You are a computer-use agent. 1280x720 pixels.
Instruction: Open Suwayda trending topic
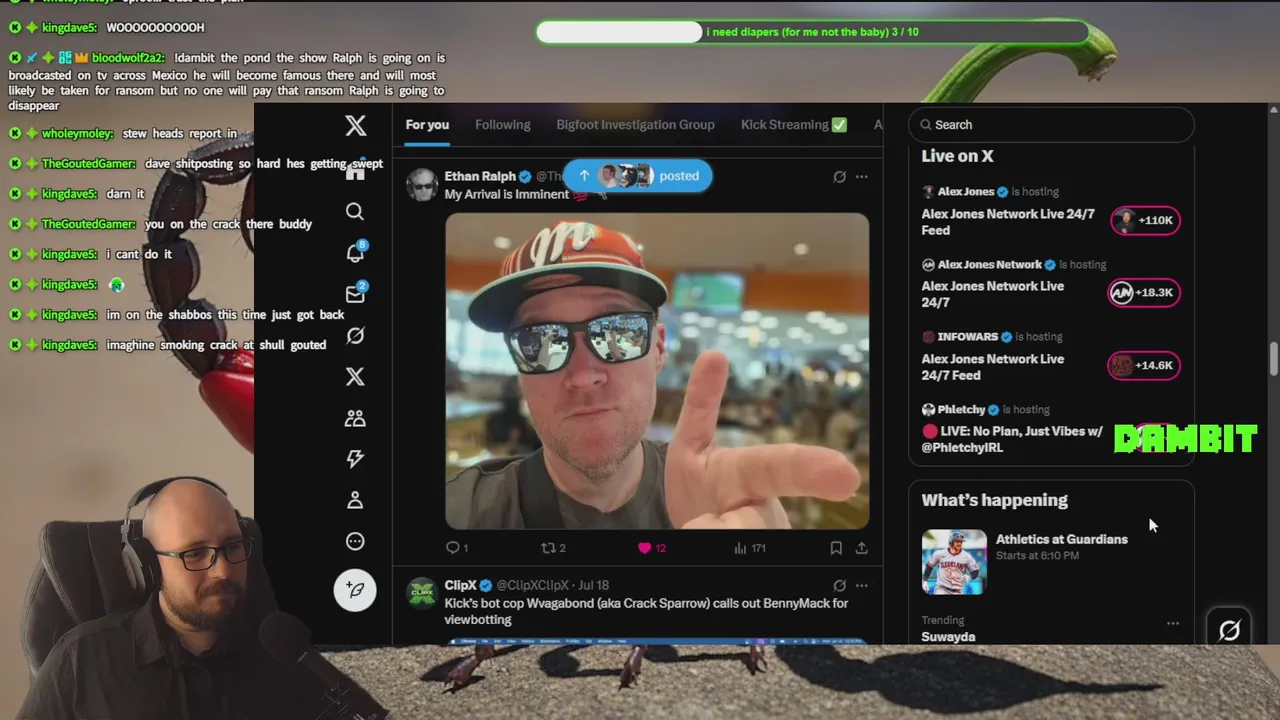click(x=948, y=636)
